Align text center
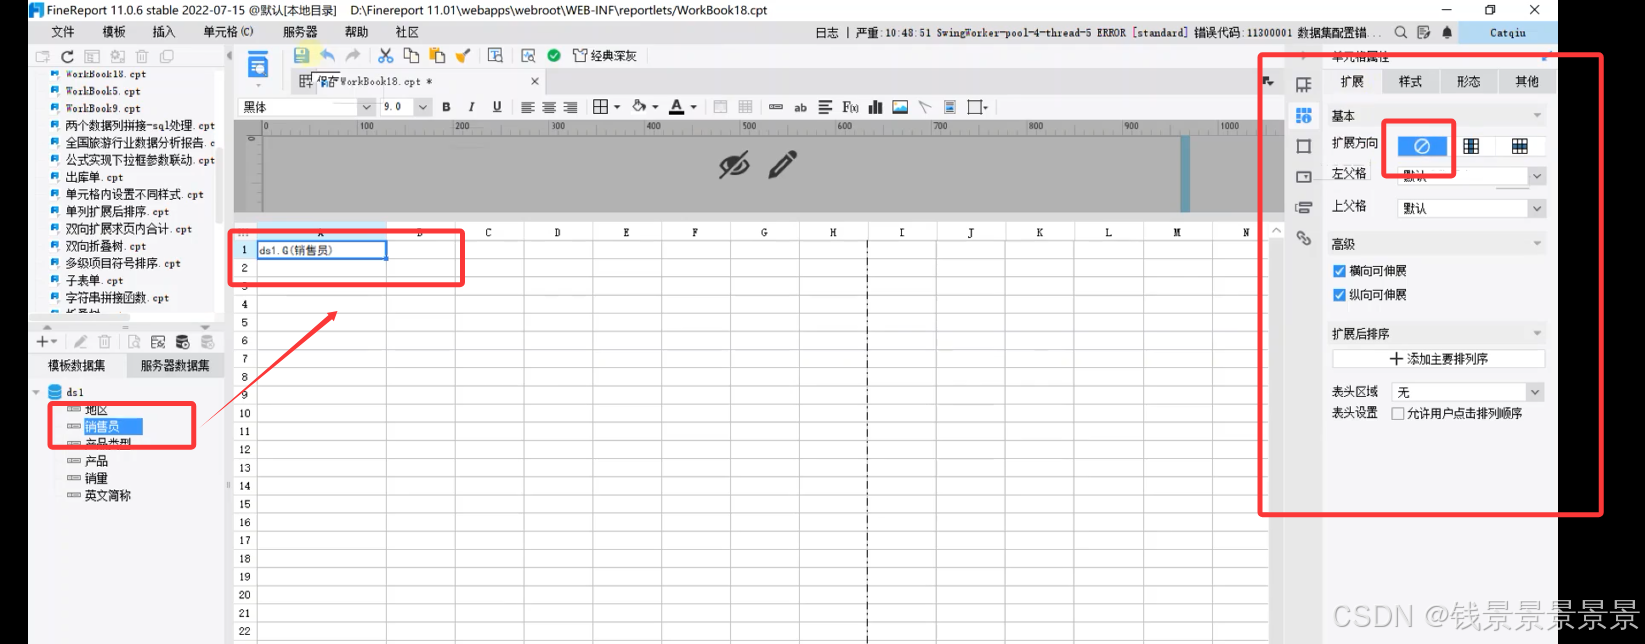The width and height of the screenshot is (1645, 644). click(549, 107)
